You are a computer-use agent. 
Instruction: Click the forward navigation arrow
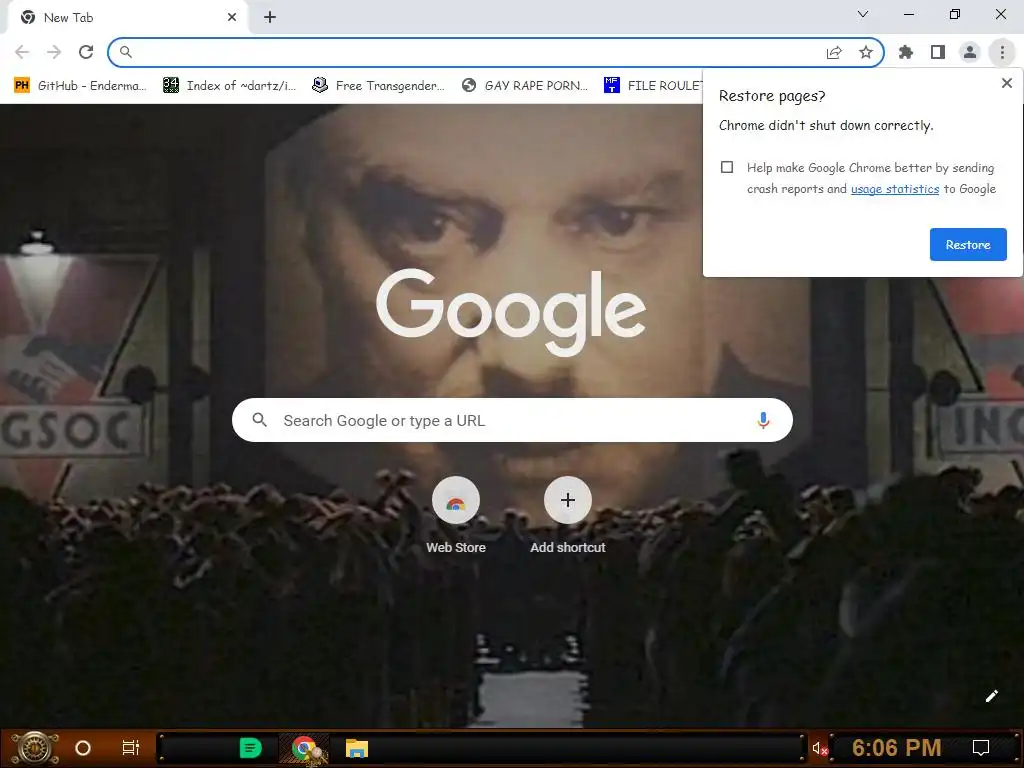pos(54,52)
